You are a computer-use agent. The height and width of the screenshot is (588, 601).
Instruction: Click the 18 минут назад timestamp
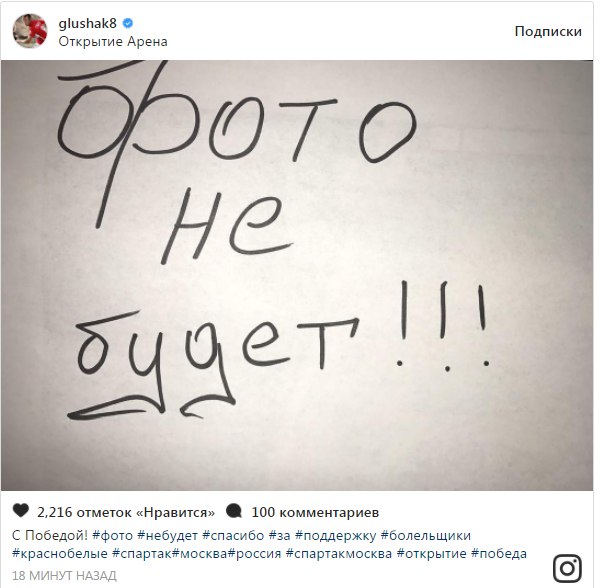tap(64, 575)
